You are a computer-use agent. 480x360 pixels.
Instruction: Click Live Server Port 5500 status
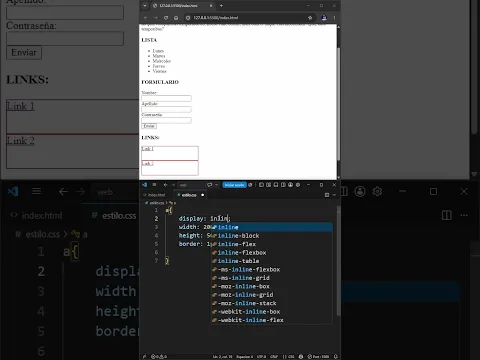[x=319, y=356]
